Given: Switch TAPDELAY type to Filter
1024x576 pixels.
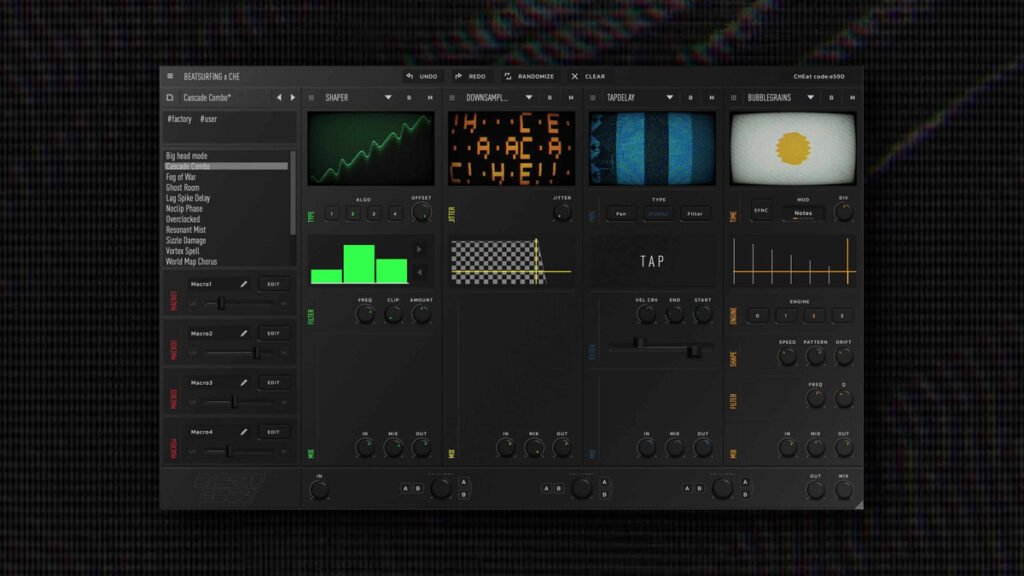Looking at the screenshot, I should (695, 213).
